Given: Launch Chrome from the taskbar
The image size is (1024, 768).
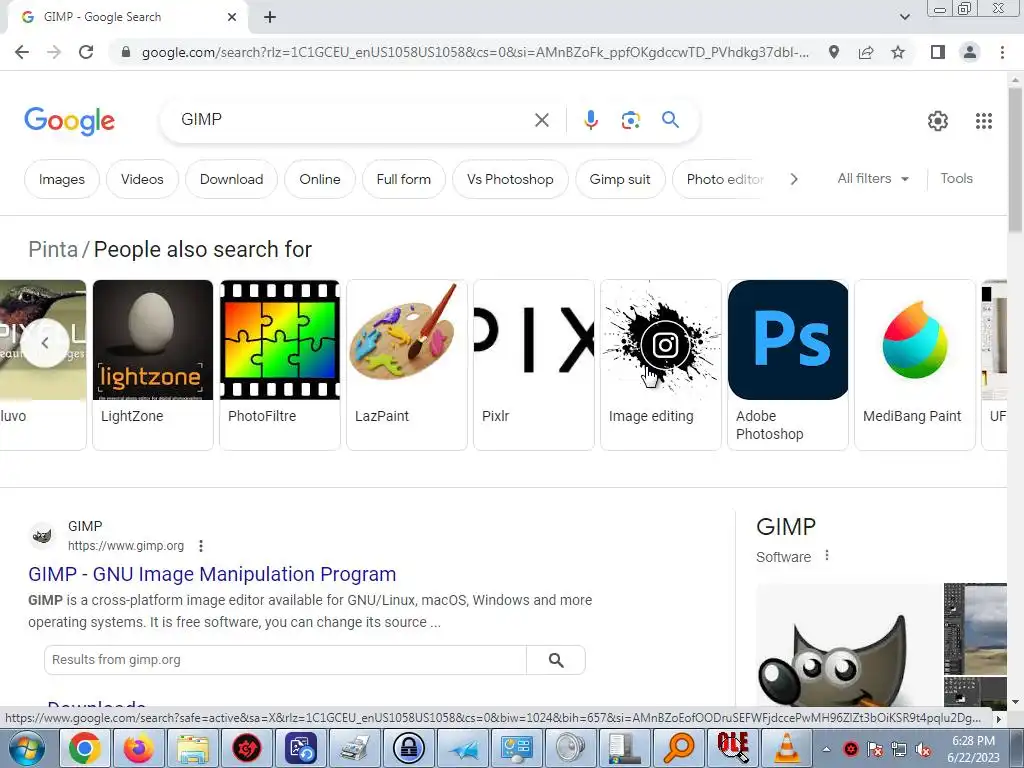Looking at the screenshot, I should pyautogui.click(x=85, y=748).
